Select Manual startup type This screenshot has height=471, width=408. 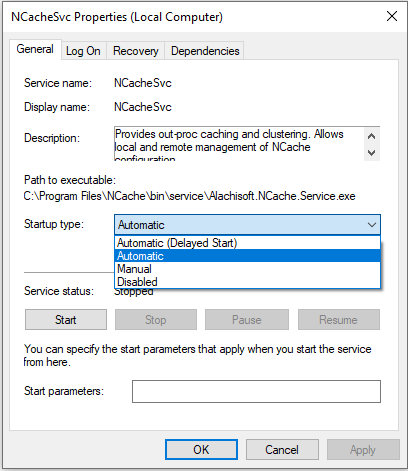click(247, 269)
